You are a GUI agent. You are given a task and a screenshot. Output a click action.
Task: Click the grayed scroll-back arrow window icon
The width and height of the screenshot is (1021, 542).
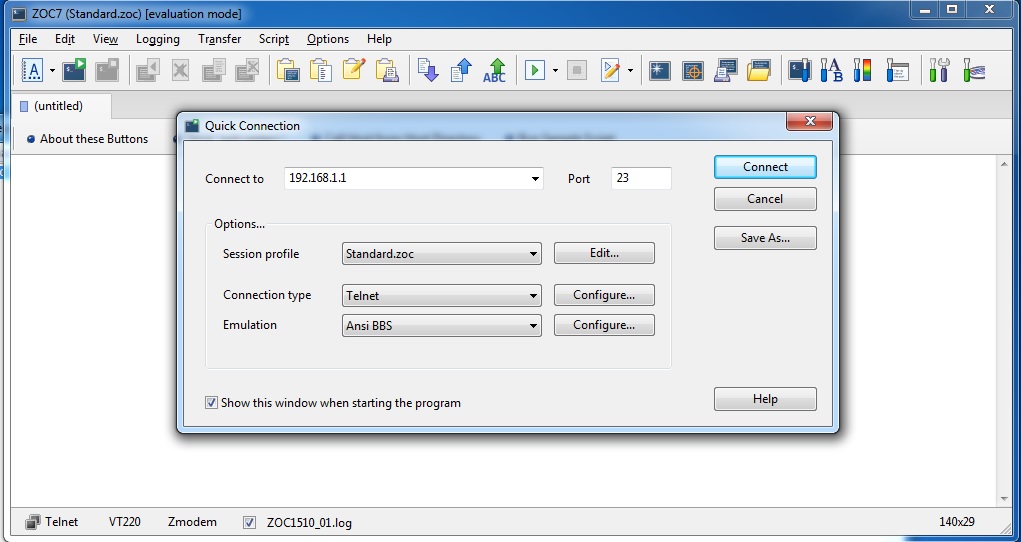[x=148, y=70]
